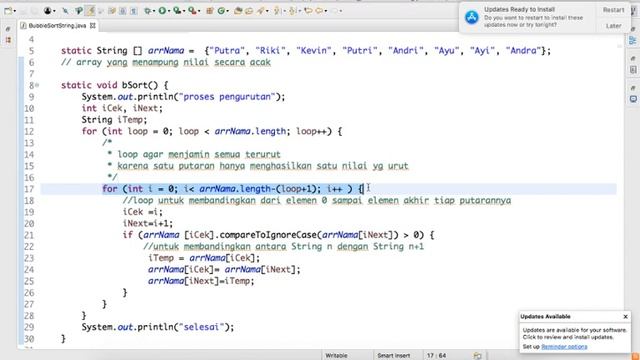Click the New Java Package icon
The height and width of the screenshot is (360, 640).
(x=209, y=11)
